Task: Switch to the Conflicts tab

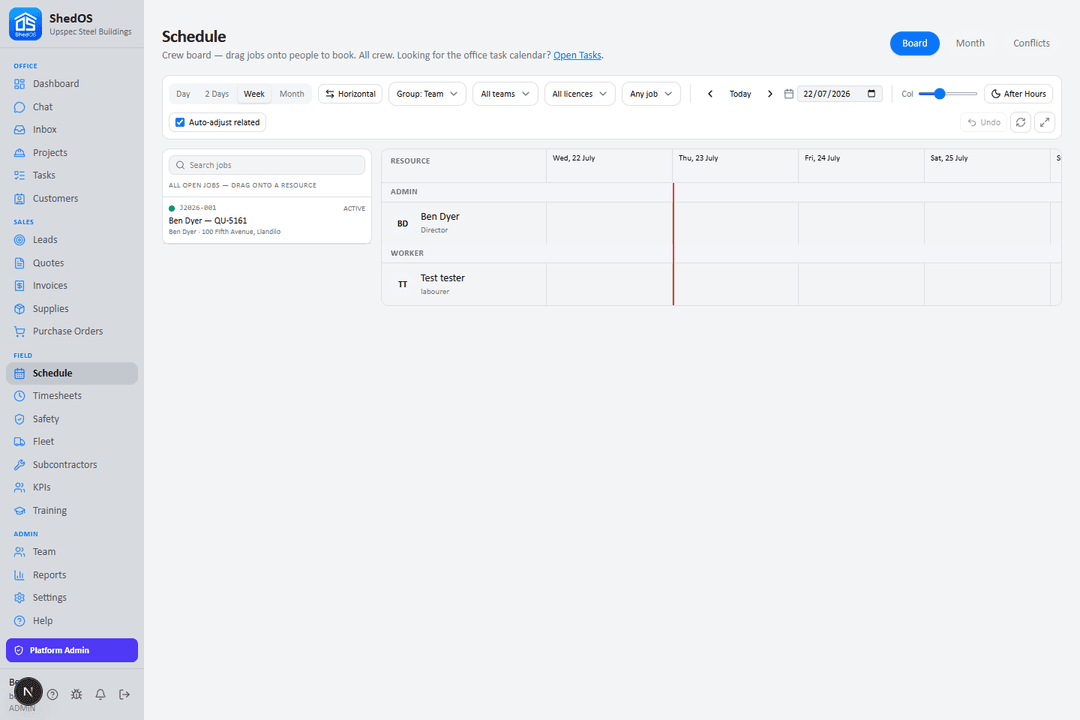Action: (1031, 43)
